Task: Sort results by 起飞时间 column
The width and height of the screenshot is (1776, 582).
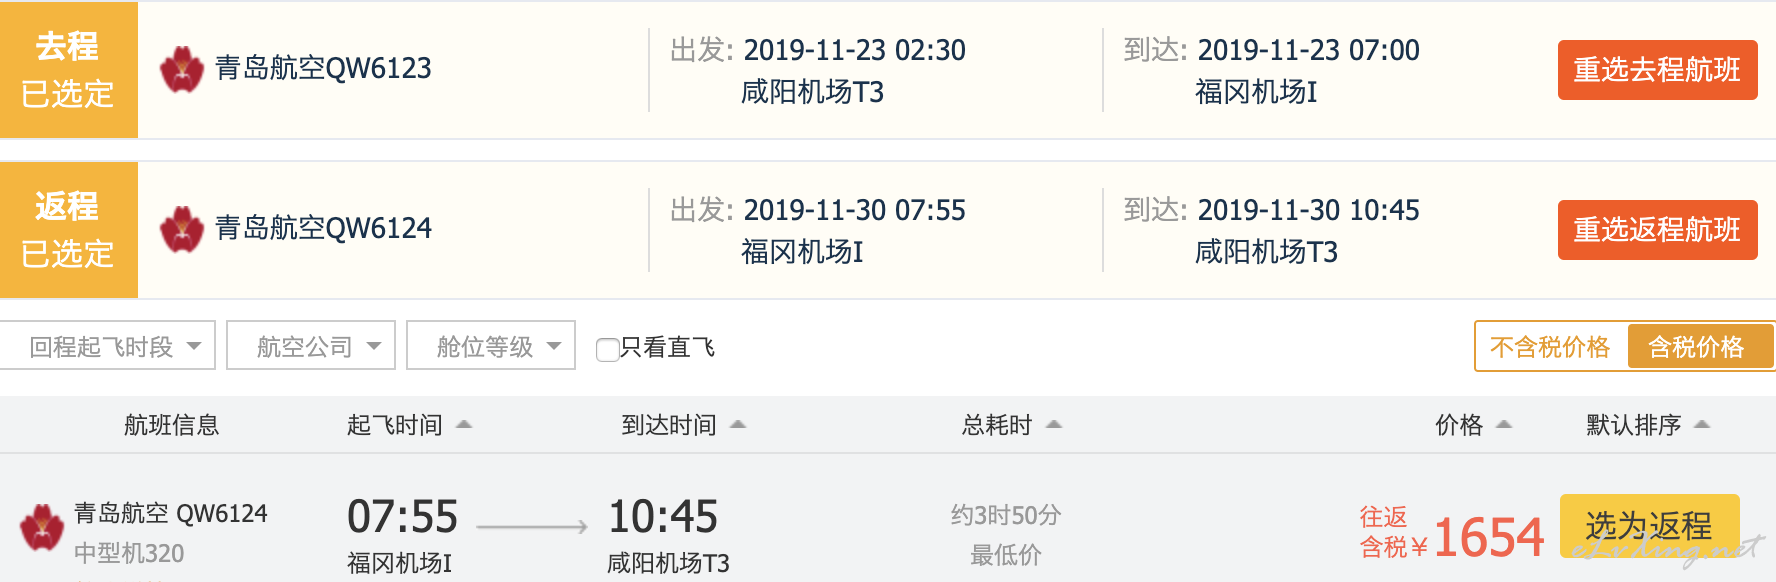Action: [395, 425]
